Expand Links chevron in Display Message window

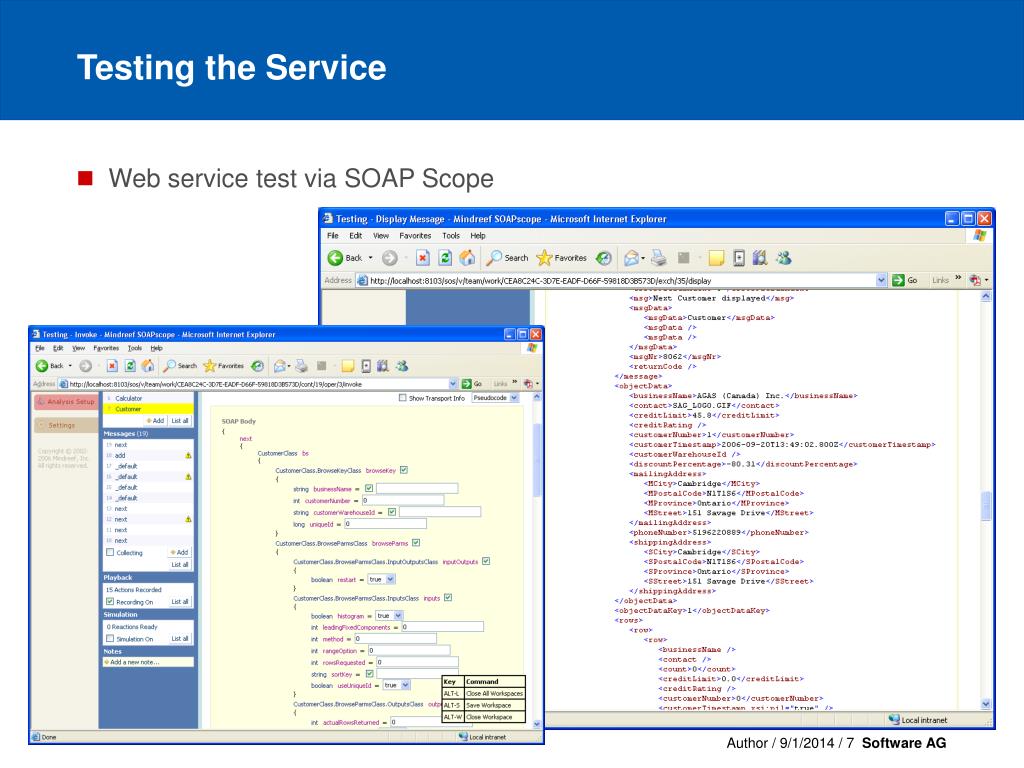click(958, 278)
